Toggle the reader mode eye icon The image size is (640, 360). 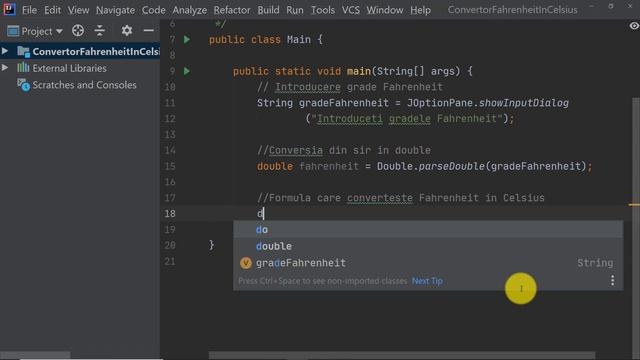tap(633, 26)
